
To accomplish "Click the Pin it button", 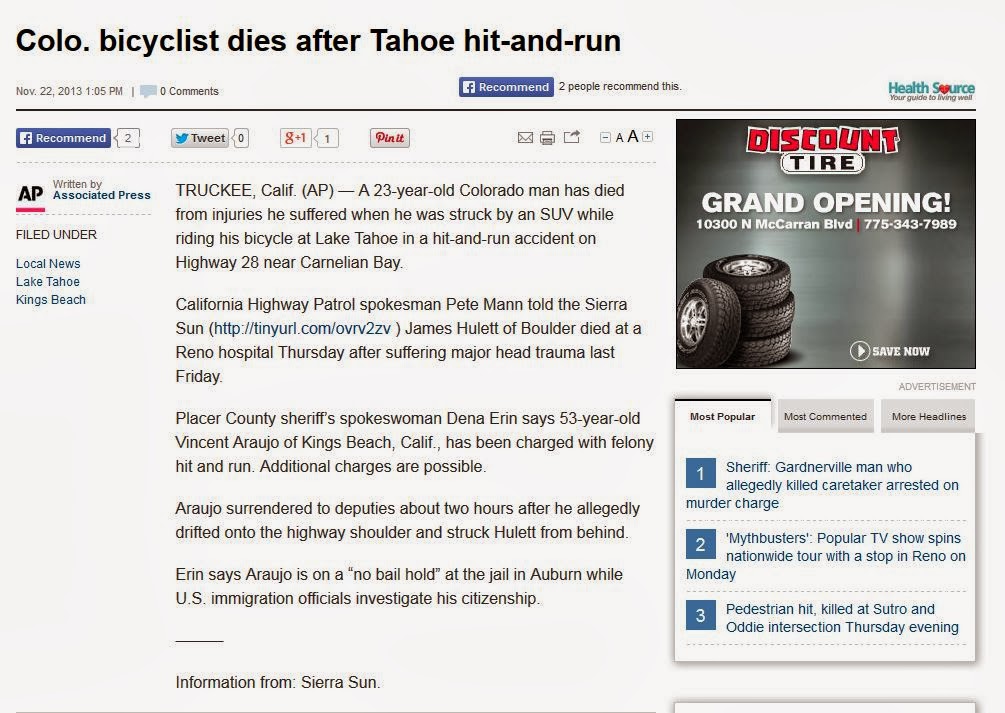I will click(x=390, y=138).
